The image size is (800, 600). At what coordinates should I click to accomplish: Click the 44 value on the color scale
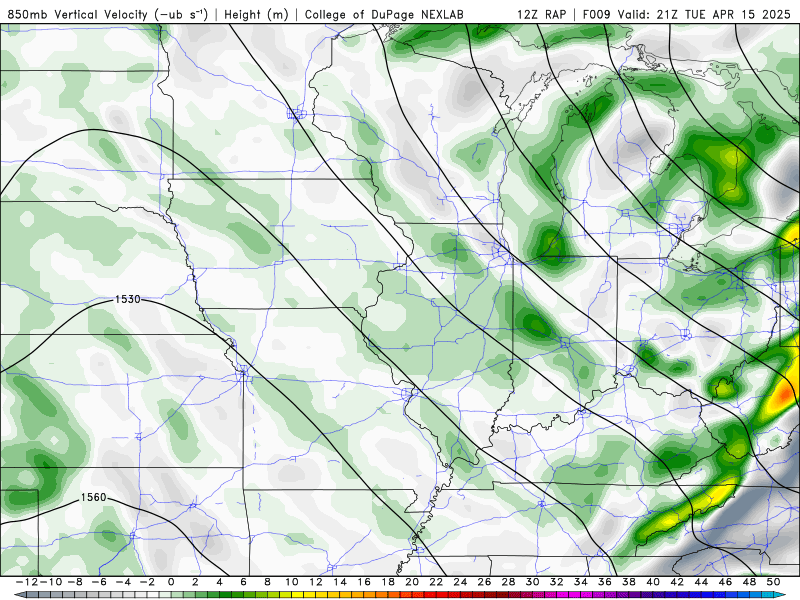701,582
